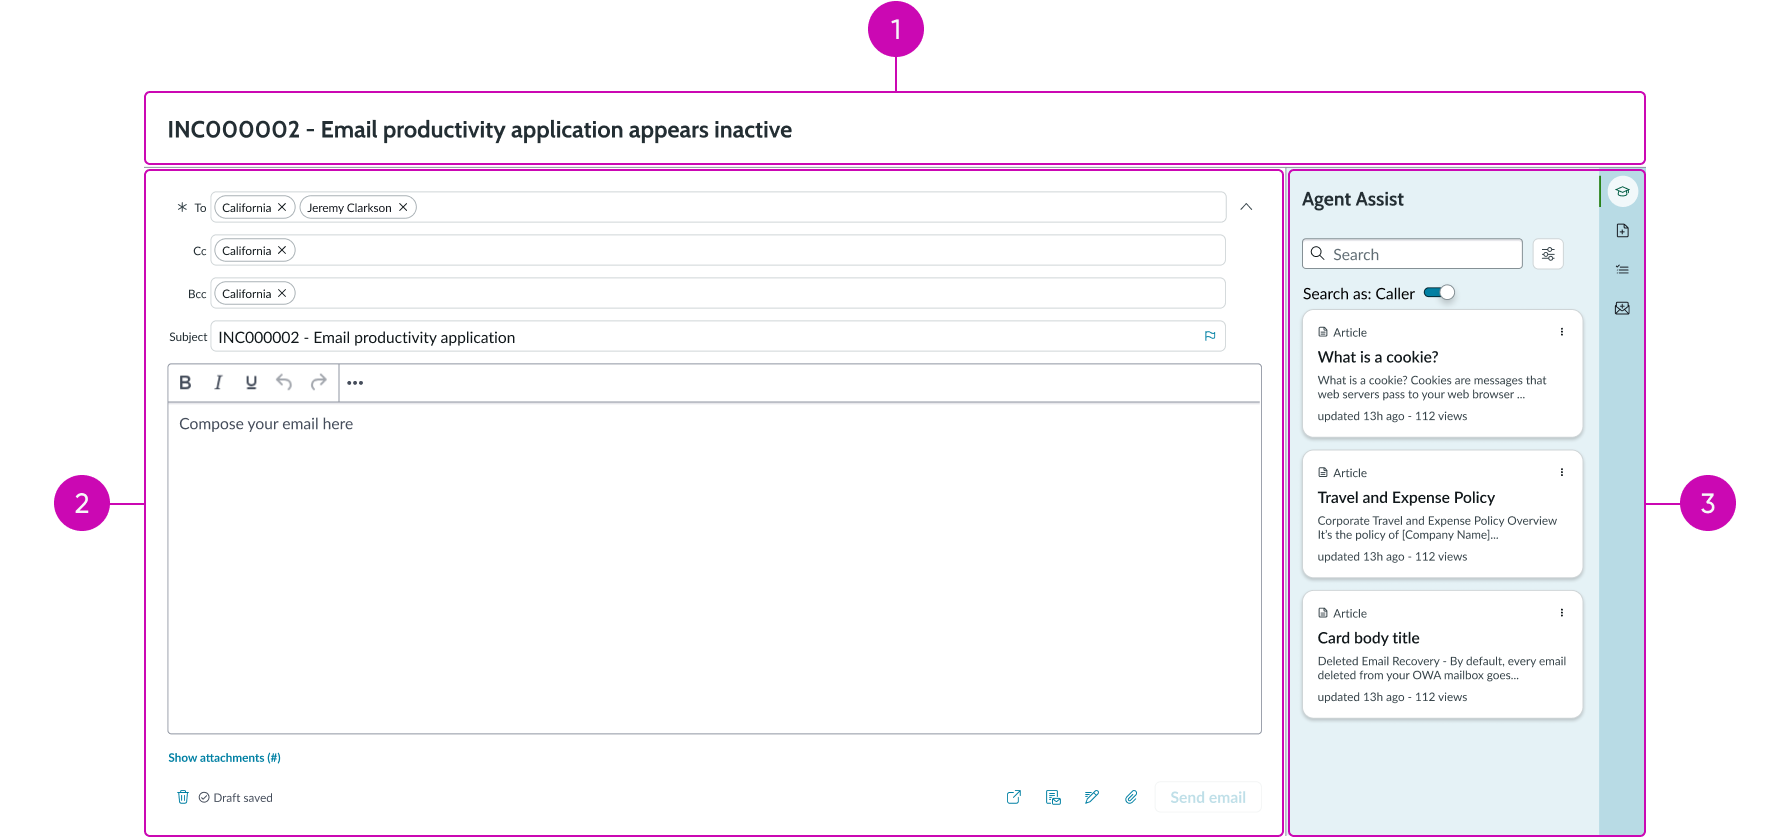Viewport: 1781px width, 837px height.
Task: Click Show attachments link
Action: [x=224, y=757]
